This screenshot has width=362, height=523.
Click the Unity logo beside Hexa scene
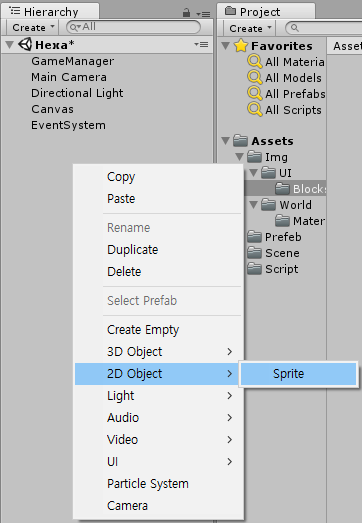coord(25,44)
